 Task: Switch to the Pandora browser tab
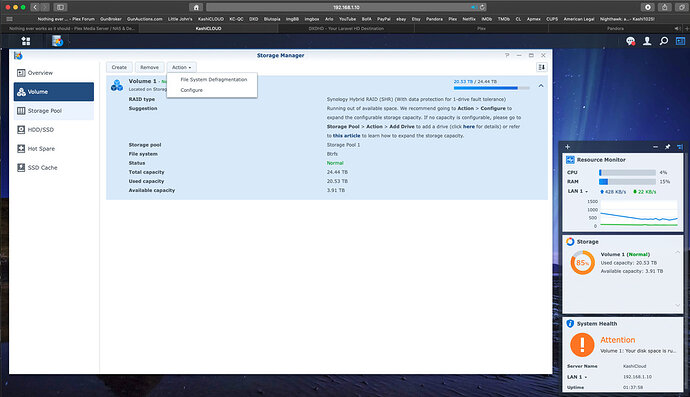(615, 28)
